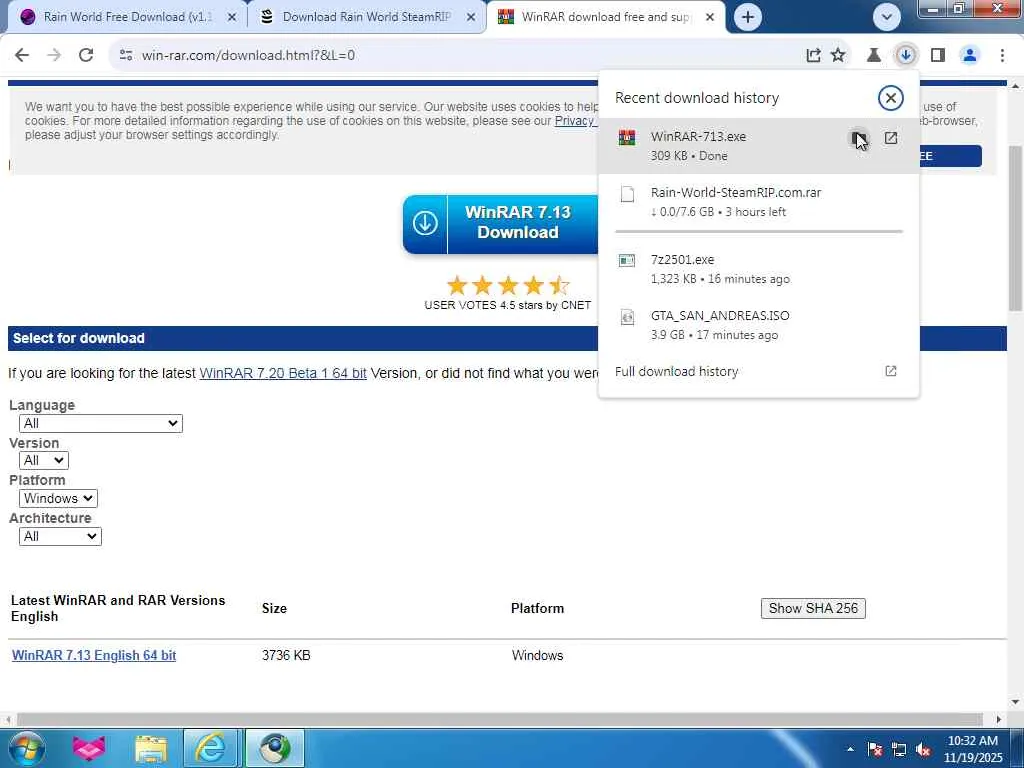
Task: Close the Rain World Free Download tab
Action: point(231,18)
